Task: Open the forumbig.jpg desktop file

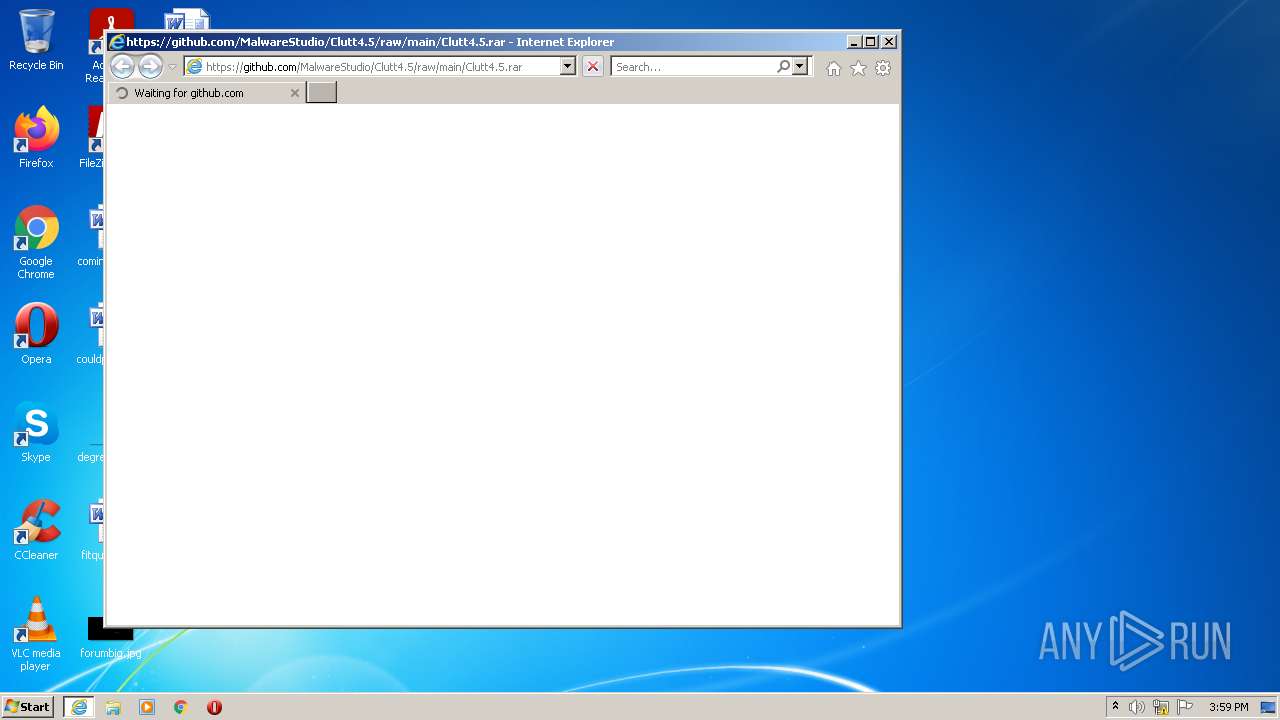Action: pyautogui.click(x=110, y=638)
